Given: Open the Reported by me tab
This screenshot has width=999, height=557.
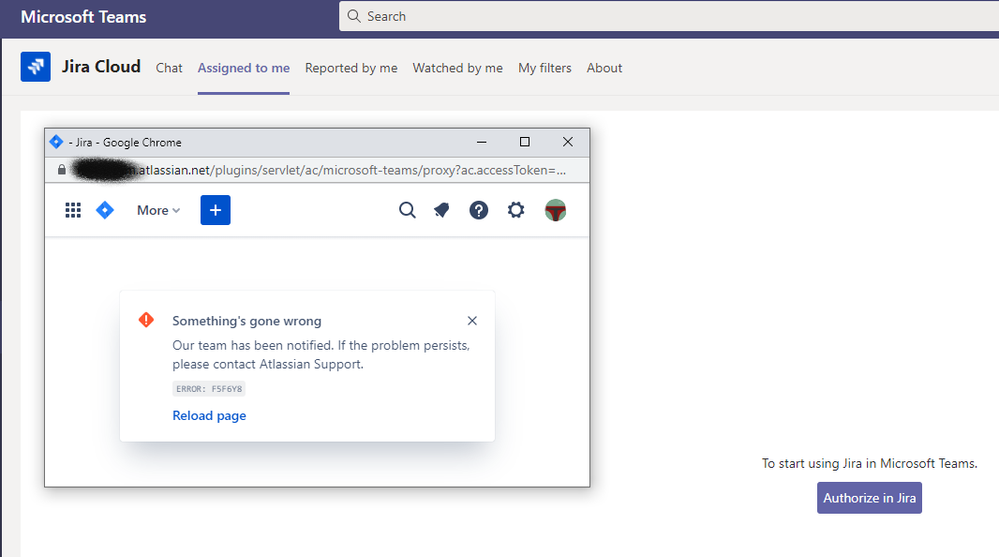Looking at the screenshot, I should tap(351, 68).
